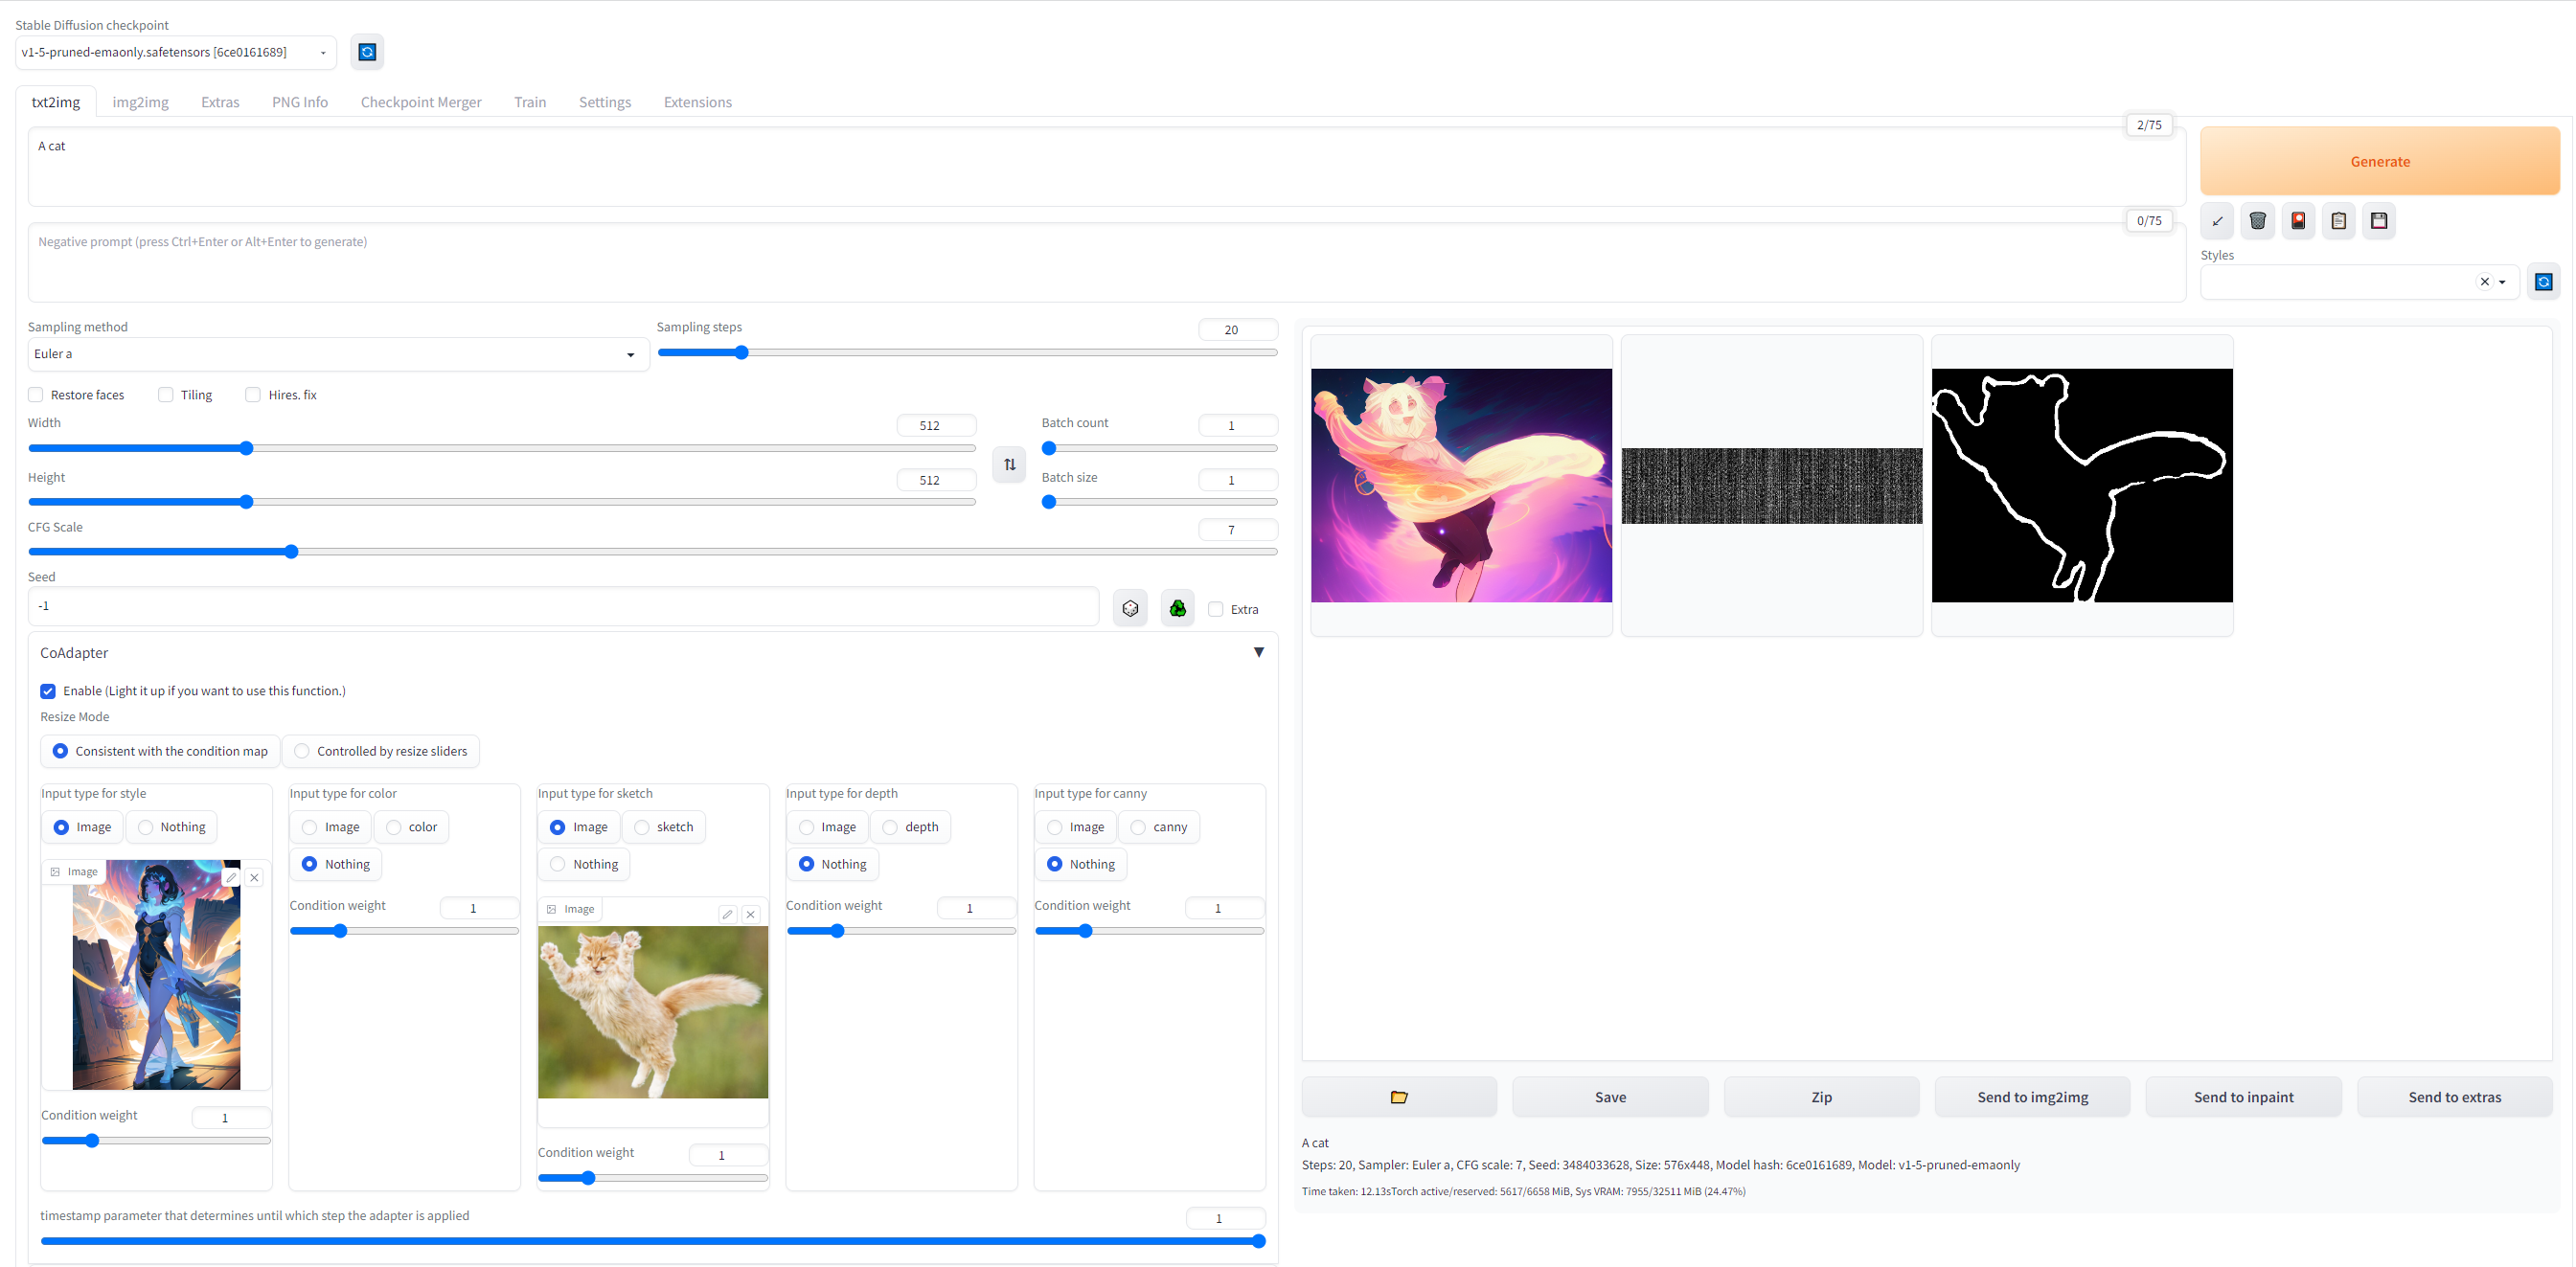Enable the Restore faces checkbox
This screenshot has width=2576, height=1267.
pyautogui.click(x=36, y=395)
